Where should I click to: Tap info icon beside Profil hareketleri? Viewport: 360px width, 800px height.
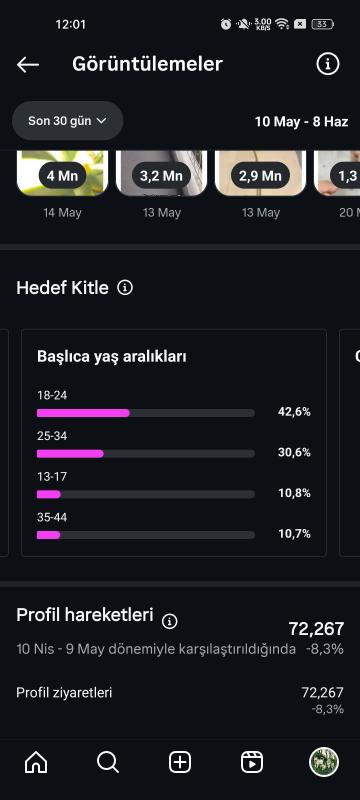click(x=170, y=621)
